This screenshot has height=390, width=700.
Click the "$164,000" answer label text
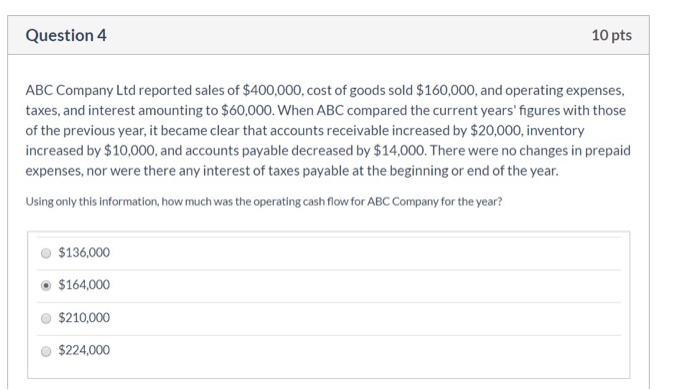click(84, 285)
